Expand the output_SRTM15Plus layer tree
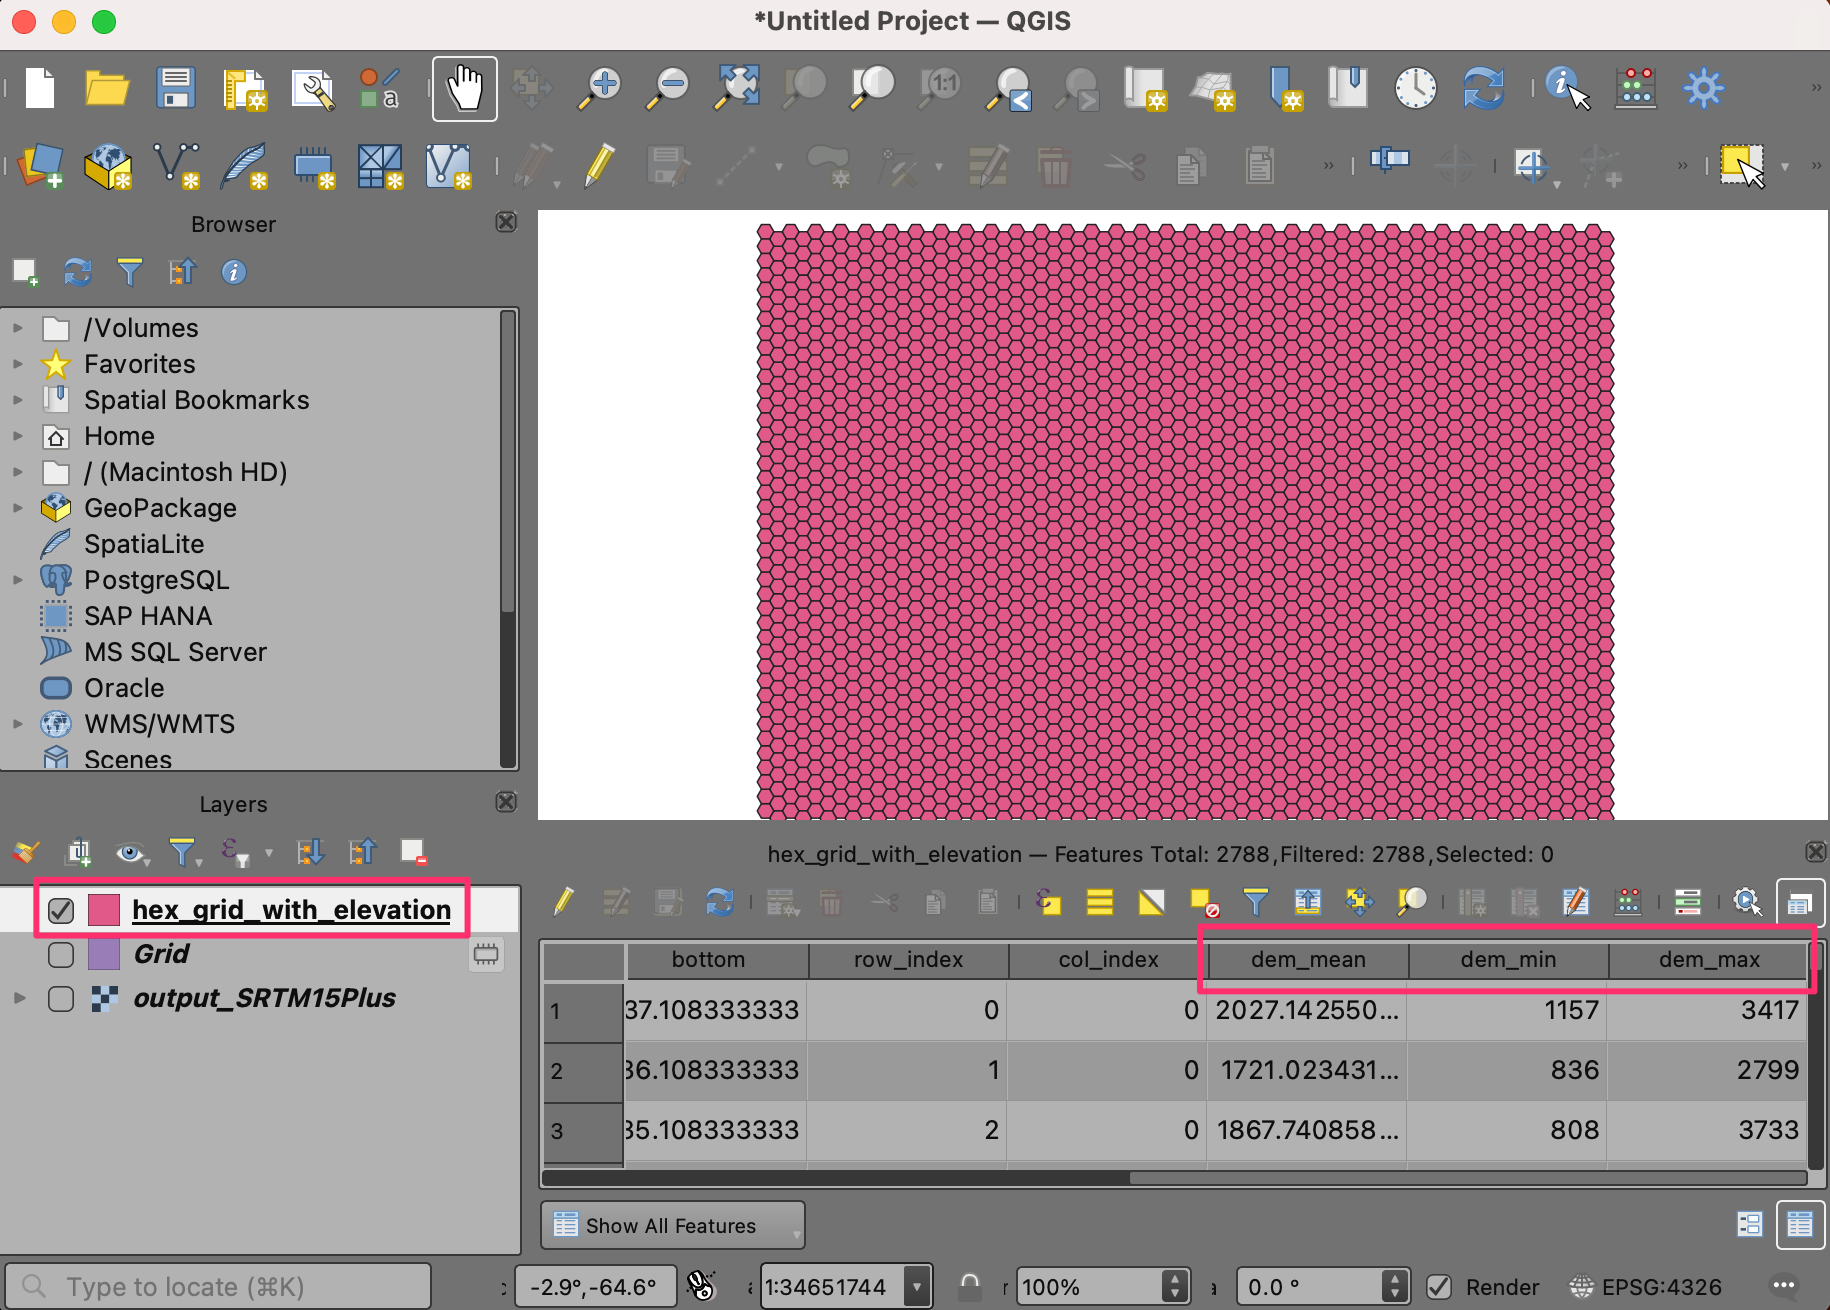 tap(19, 998)
